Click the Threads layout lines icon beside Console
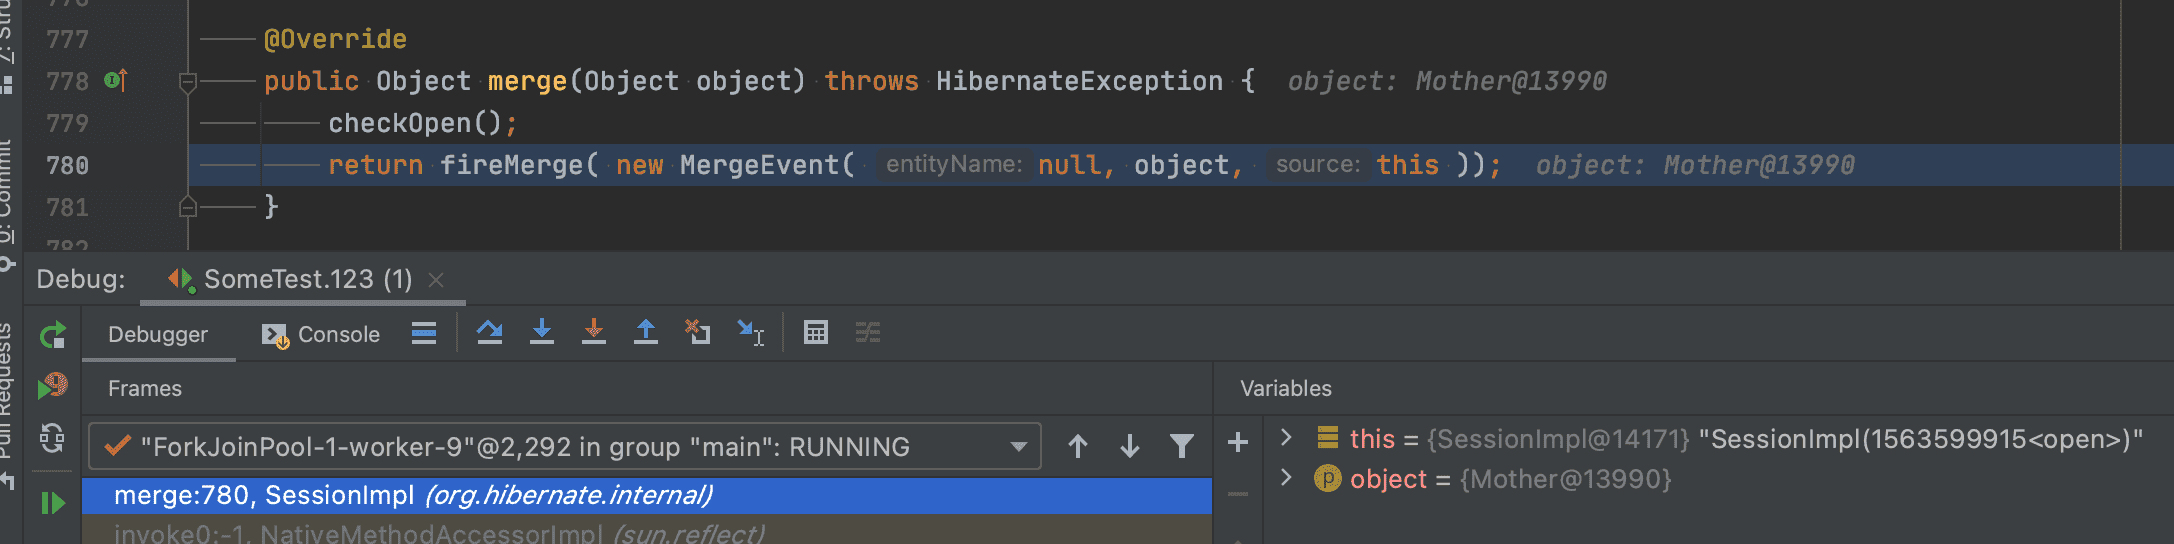The width and height of the screenshot is (2174, 544). [x=424, y=333]
